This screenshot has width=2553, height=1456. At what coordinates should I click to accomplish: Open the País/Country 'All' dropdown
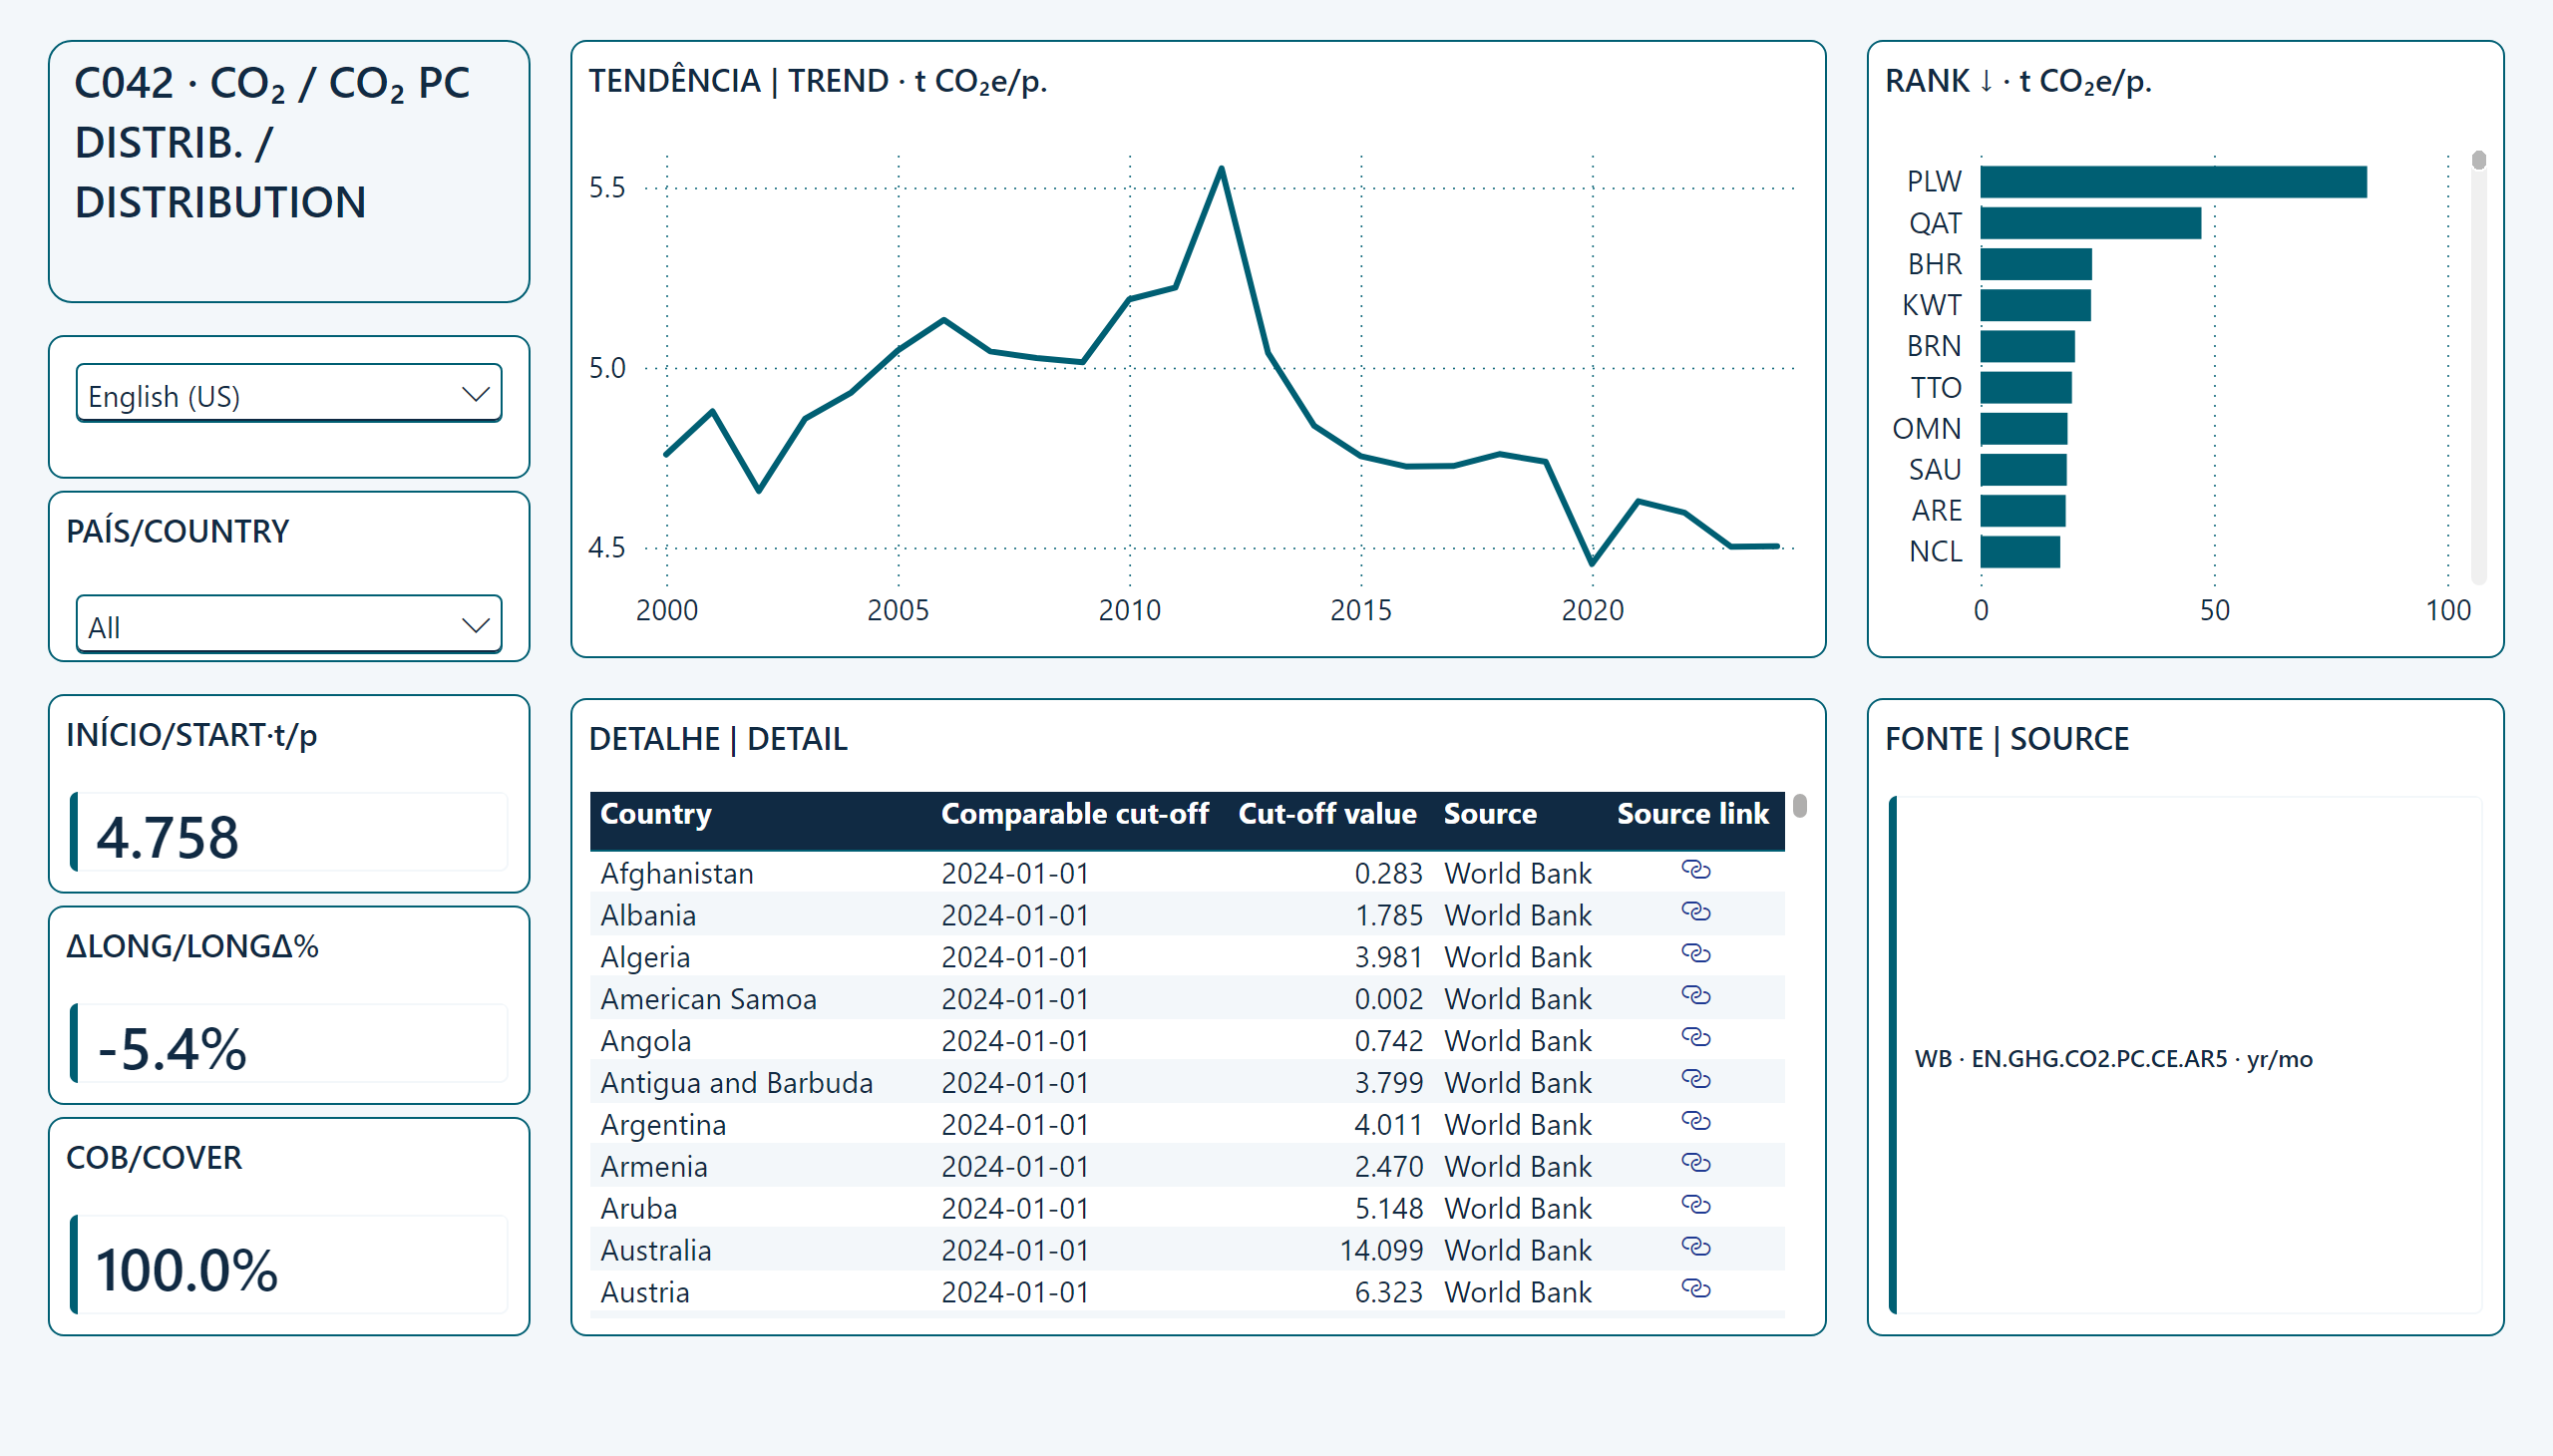pos(289,625)
